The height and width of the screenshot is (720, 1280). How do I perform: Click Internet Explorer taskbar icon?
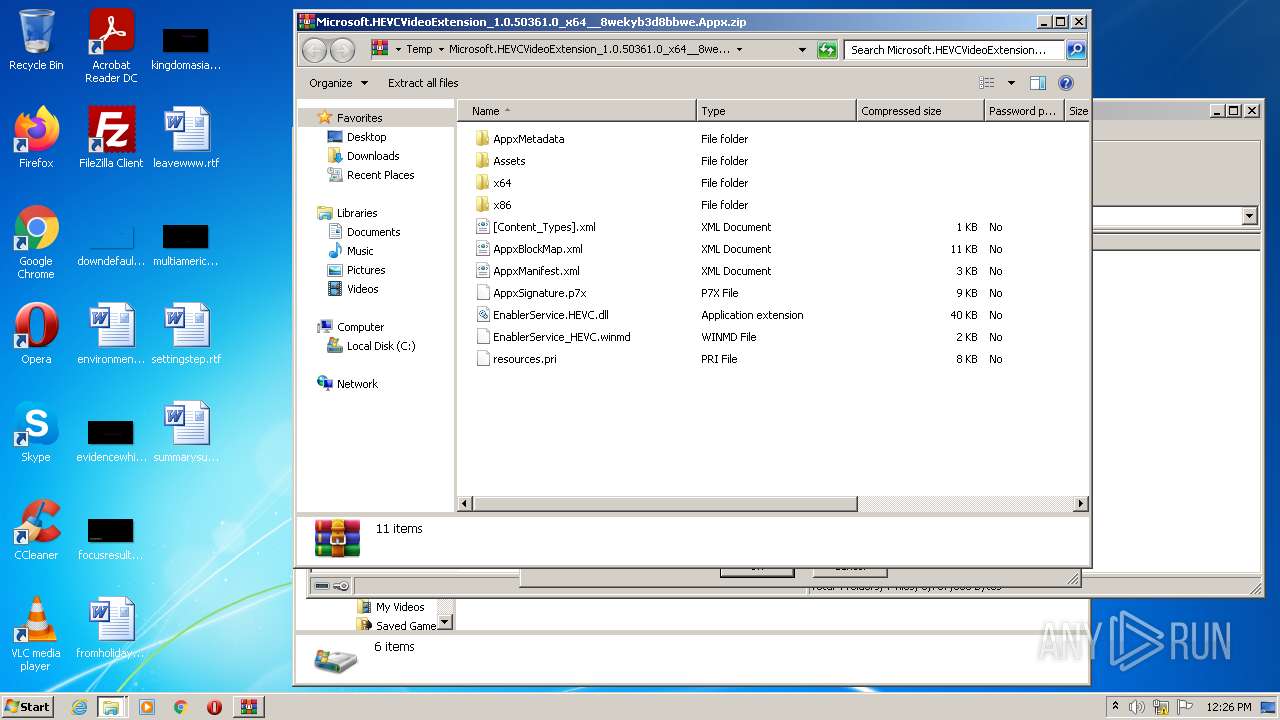(x=79, y=707)
